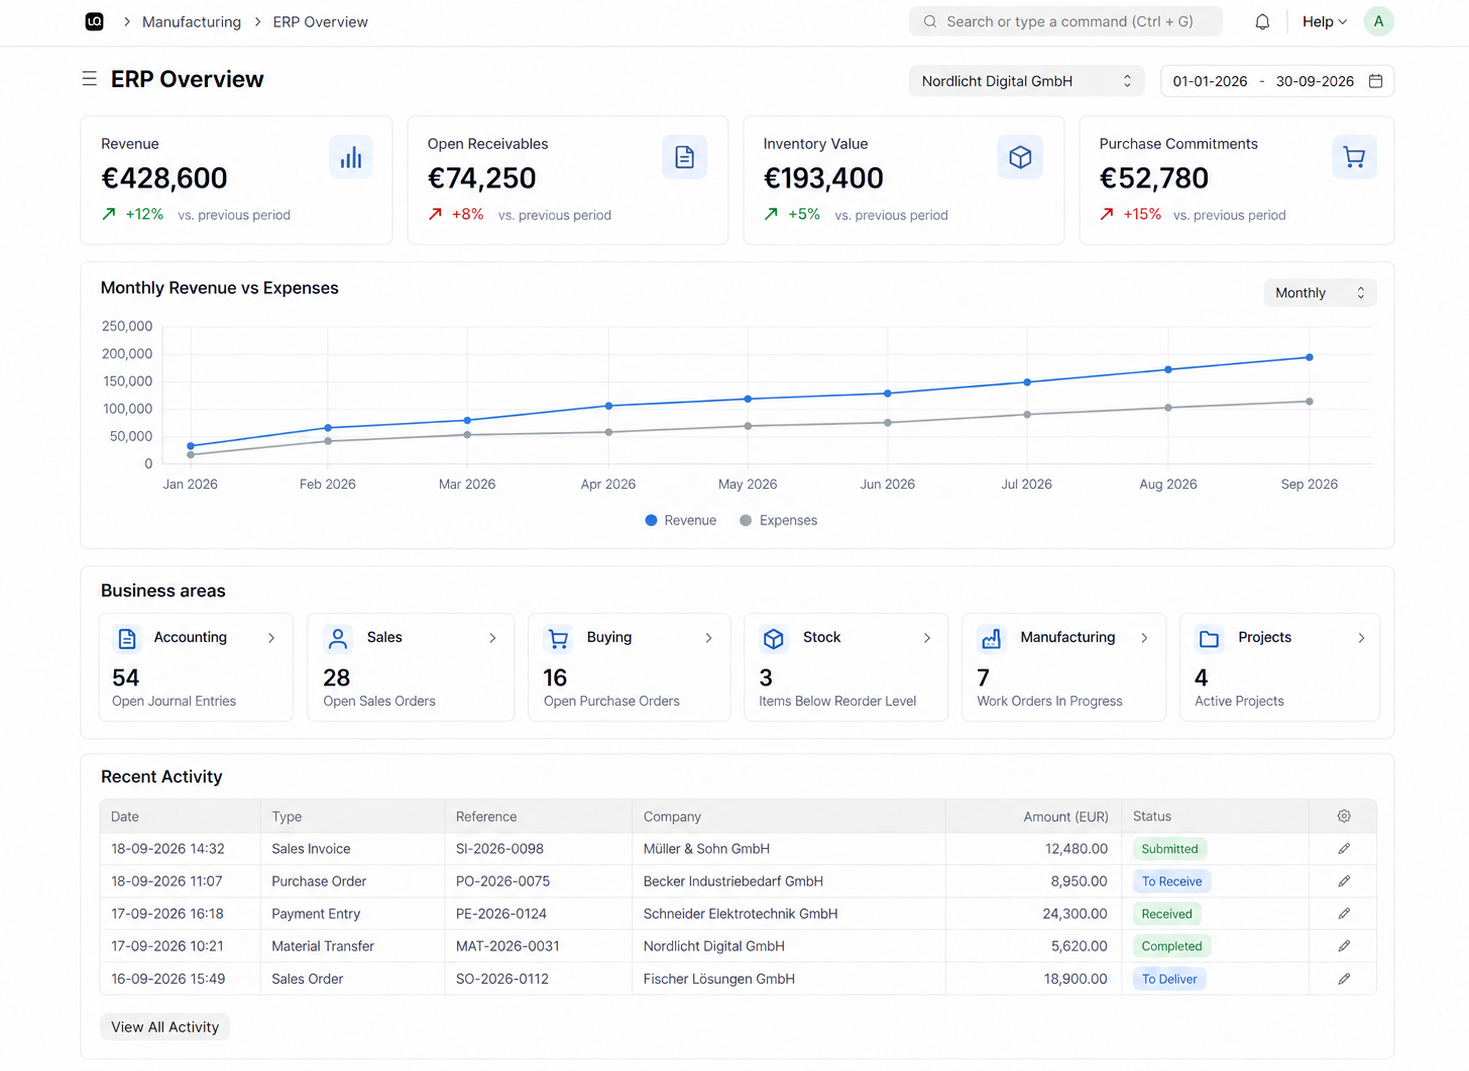This screenshot has height=1071, width=1469.
Task: Toggle the Expenses legend series
Action: (x=778, y=520)
